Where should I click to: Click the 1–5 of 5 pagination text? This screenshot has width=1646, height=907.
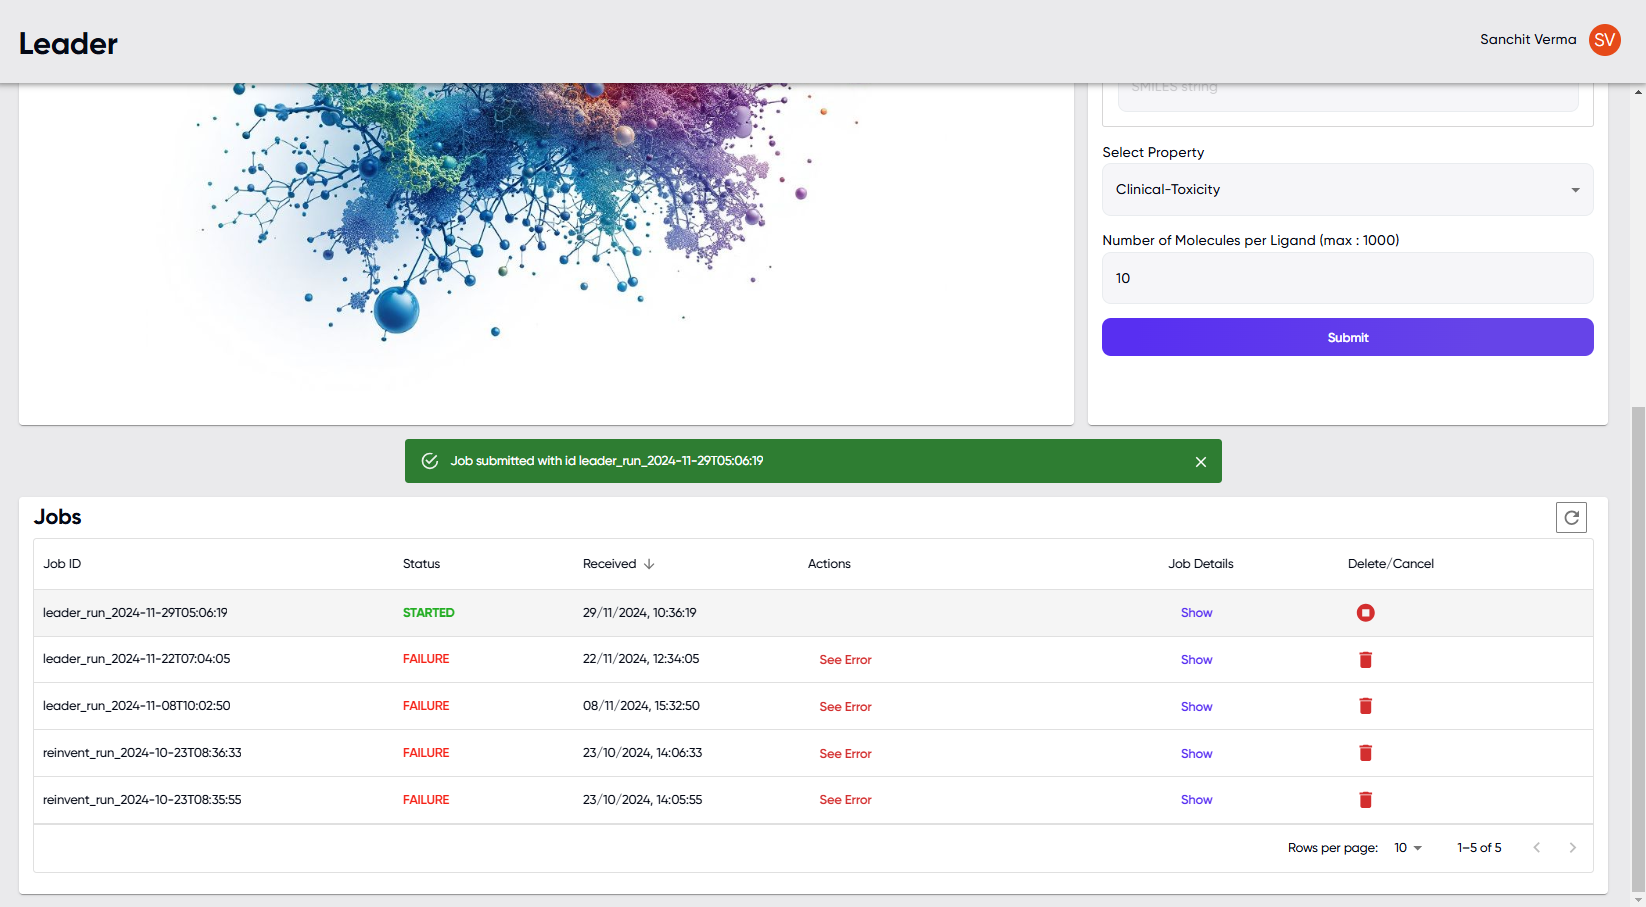1479,848
